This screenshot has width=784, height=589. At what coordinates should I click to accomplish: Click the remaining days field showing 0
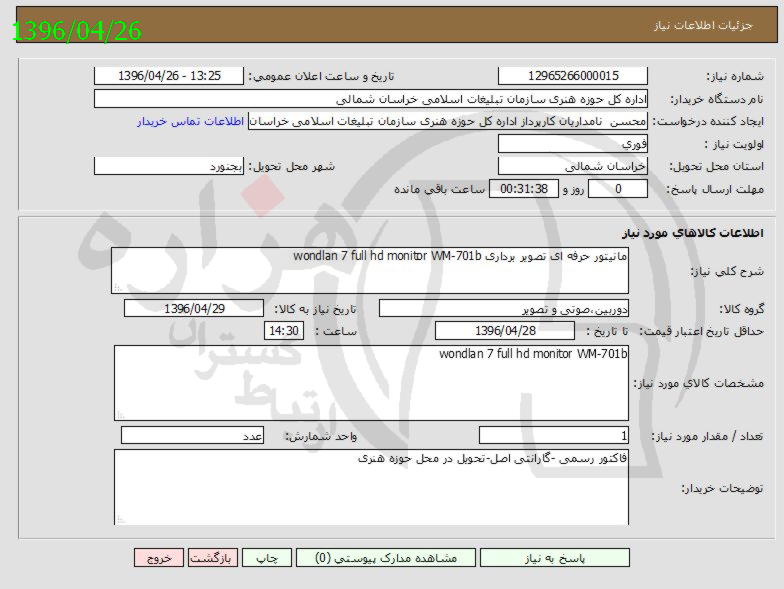[618, 189]
